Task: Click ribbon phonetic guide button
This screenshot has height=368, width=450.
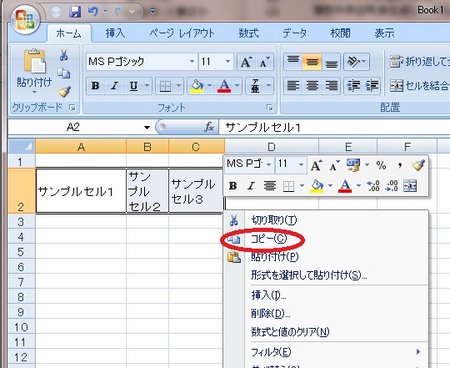Action: (x=255, y=86)
